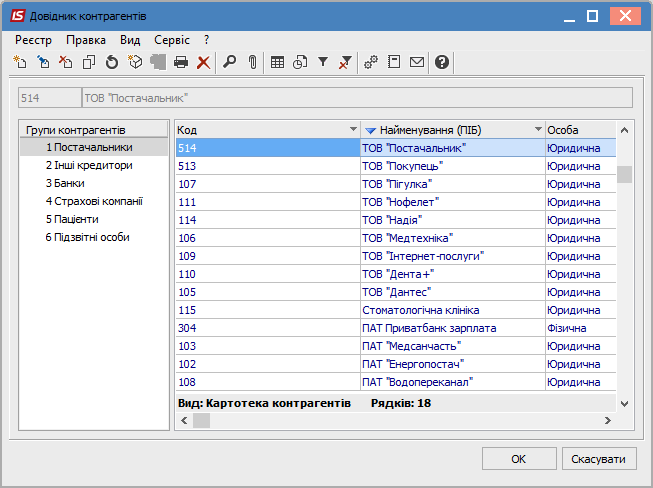
Task: Click the Скасувати button
Action: point(599,459)
